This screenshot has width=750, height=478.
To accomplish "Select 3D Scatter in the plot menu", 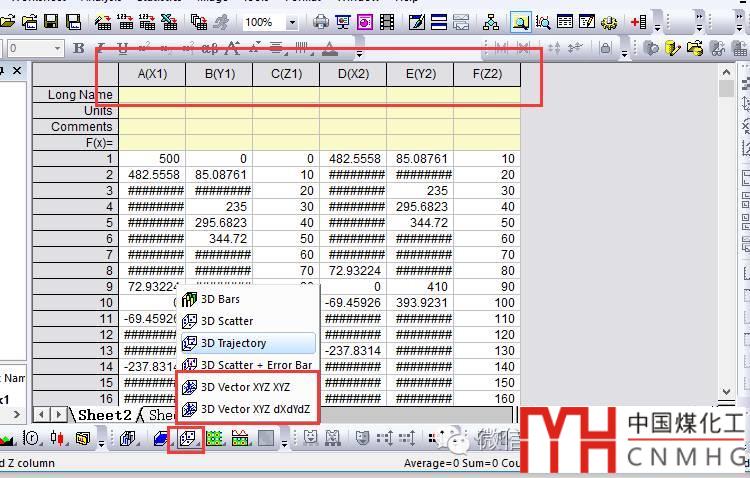I will pyautogui.click(x=226, y=321).
